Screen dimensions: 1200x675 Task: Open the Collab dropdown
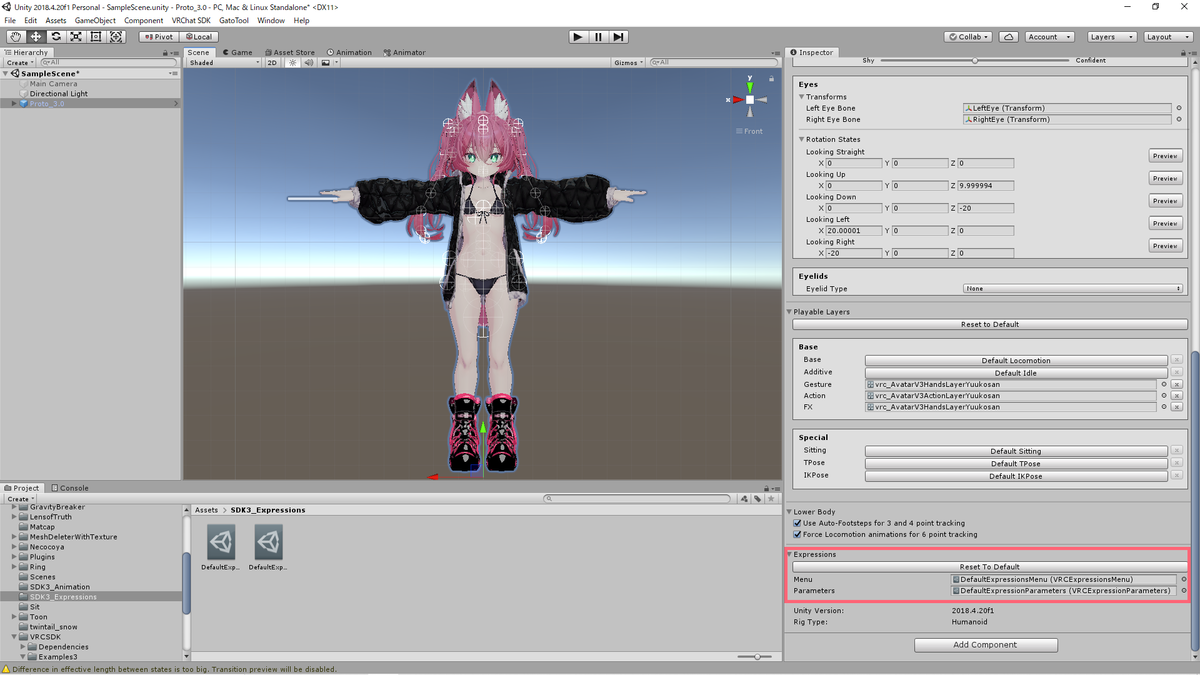click(968, 37)
